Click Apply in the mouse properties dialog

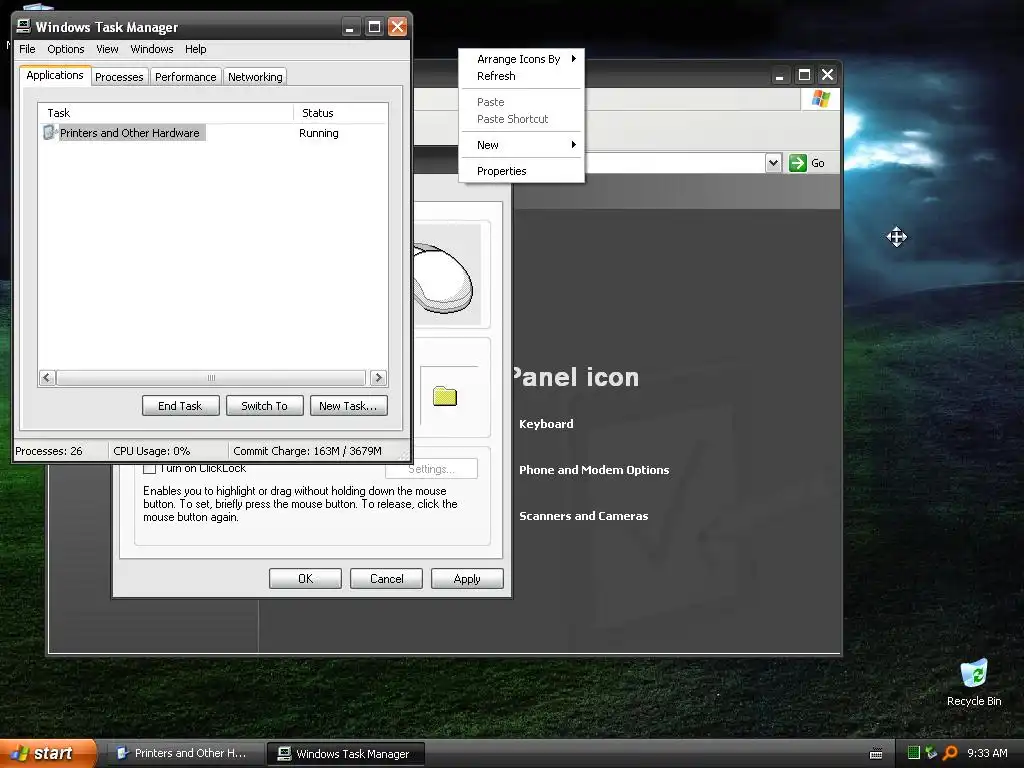pyautogui.click(x=467, y=579)
